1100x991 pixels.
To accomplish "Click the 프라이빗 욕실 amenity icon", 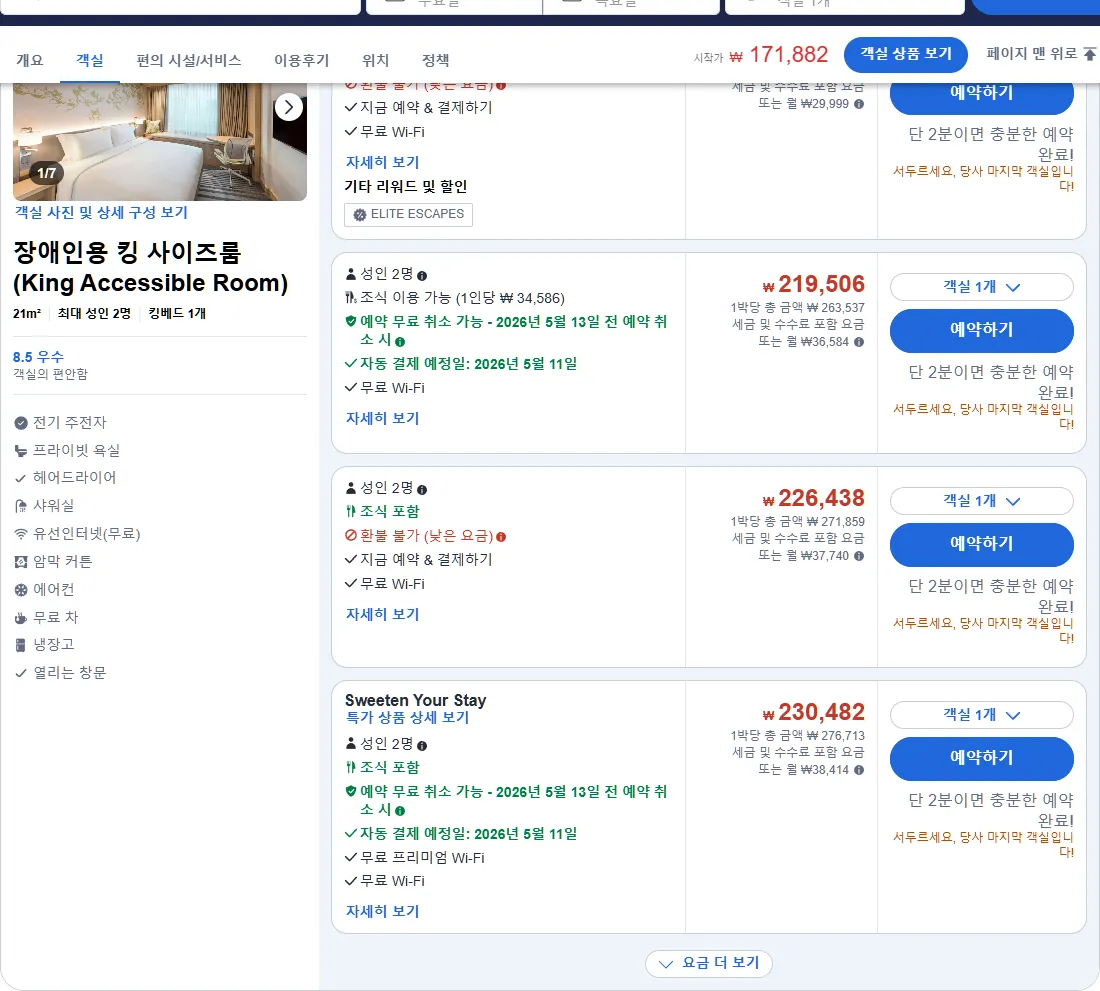I will point(21,451).
